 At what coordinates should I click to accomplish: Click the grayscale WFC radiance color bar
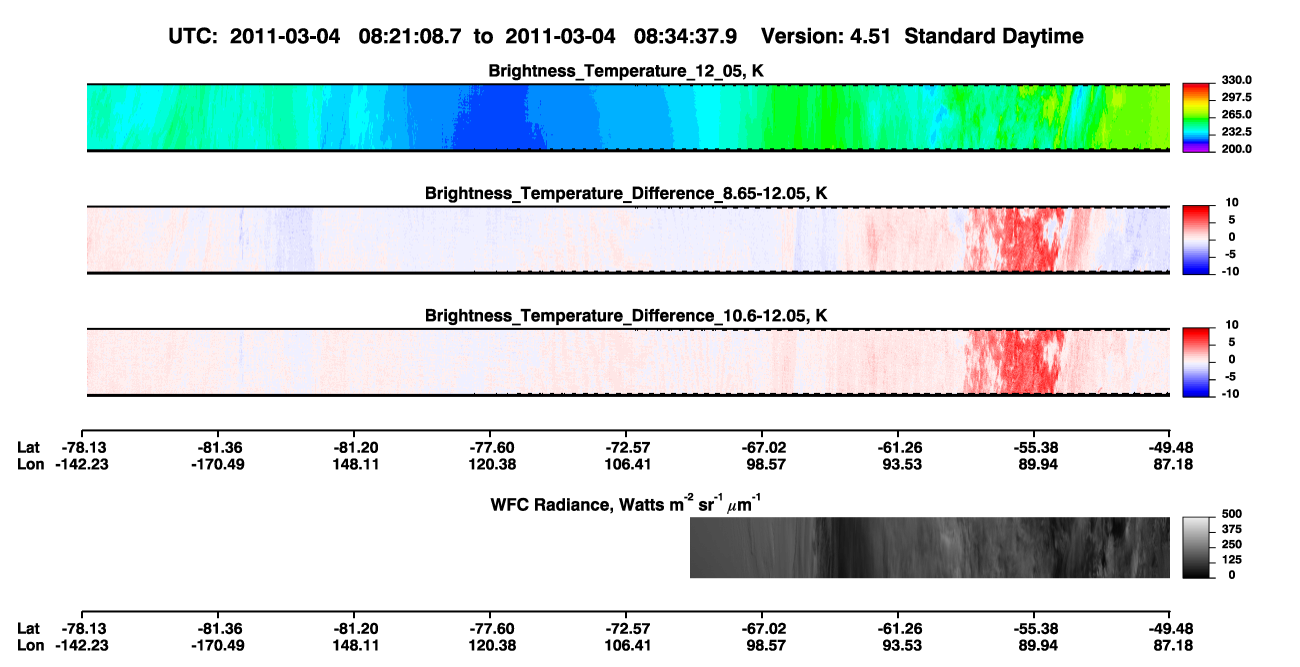coord(1197,547)
